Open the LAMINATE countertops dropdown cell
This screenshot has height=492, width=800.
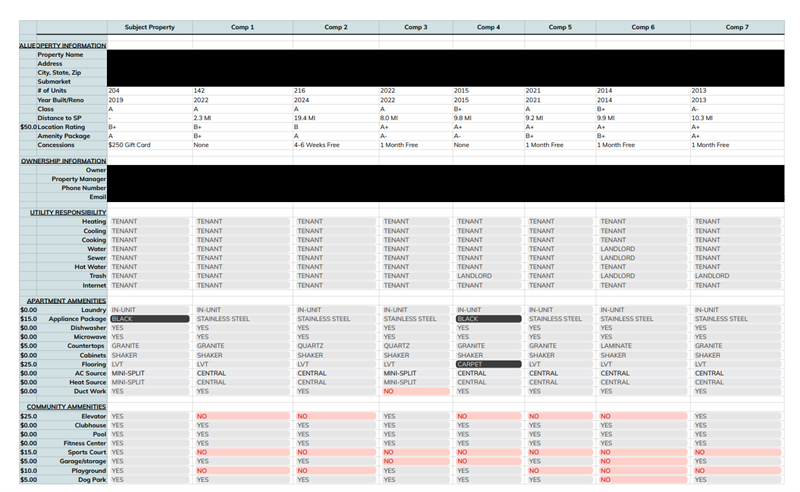point(643,346)
